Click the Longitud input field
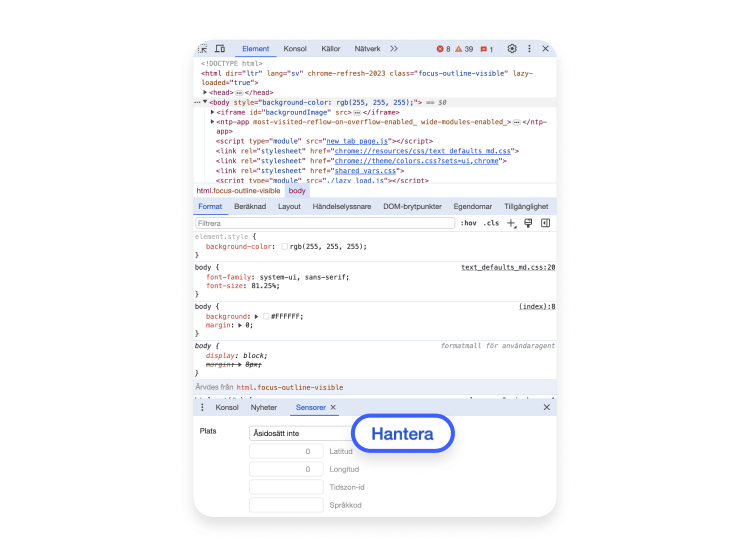The height and width of the screenshot is (557, 750). click(x=286, y=470)
